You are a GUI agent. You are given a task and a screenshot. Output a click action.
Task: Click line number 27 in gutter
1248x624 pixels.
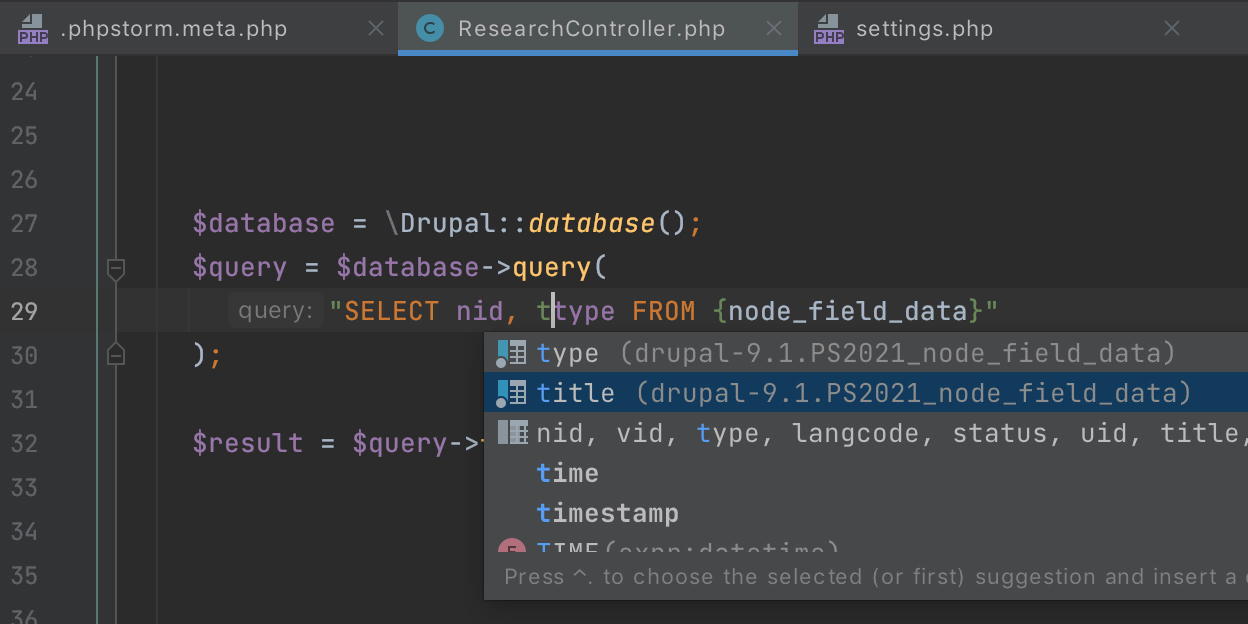24,223
